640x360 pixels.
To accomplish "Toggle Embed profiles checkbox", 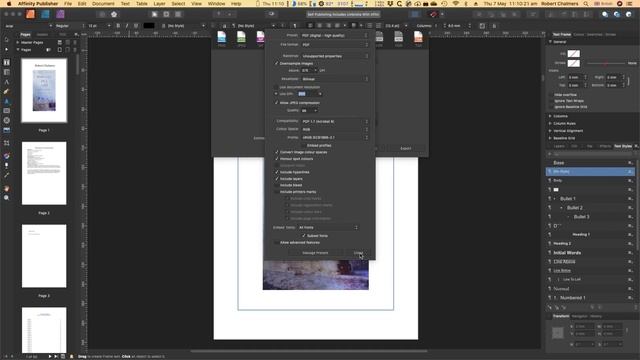I will pos(304,145).
